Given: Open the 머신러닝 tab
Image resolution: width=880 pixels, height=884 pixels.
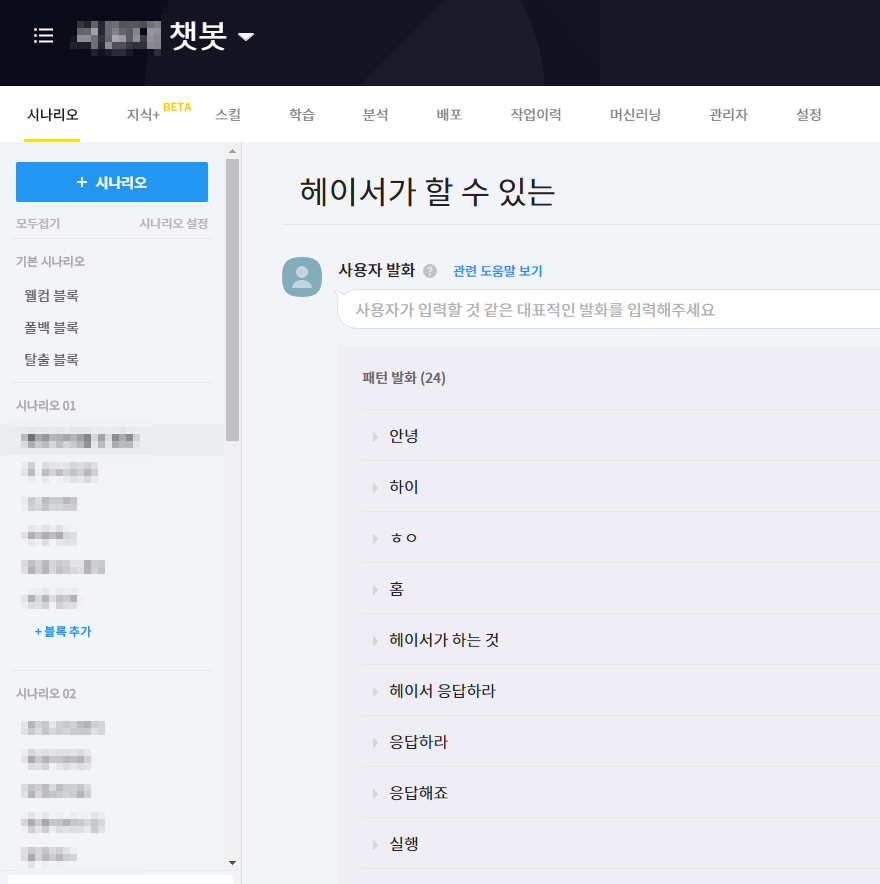Looking at the screenshot, I should pos(635,114).
